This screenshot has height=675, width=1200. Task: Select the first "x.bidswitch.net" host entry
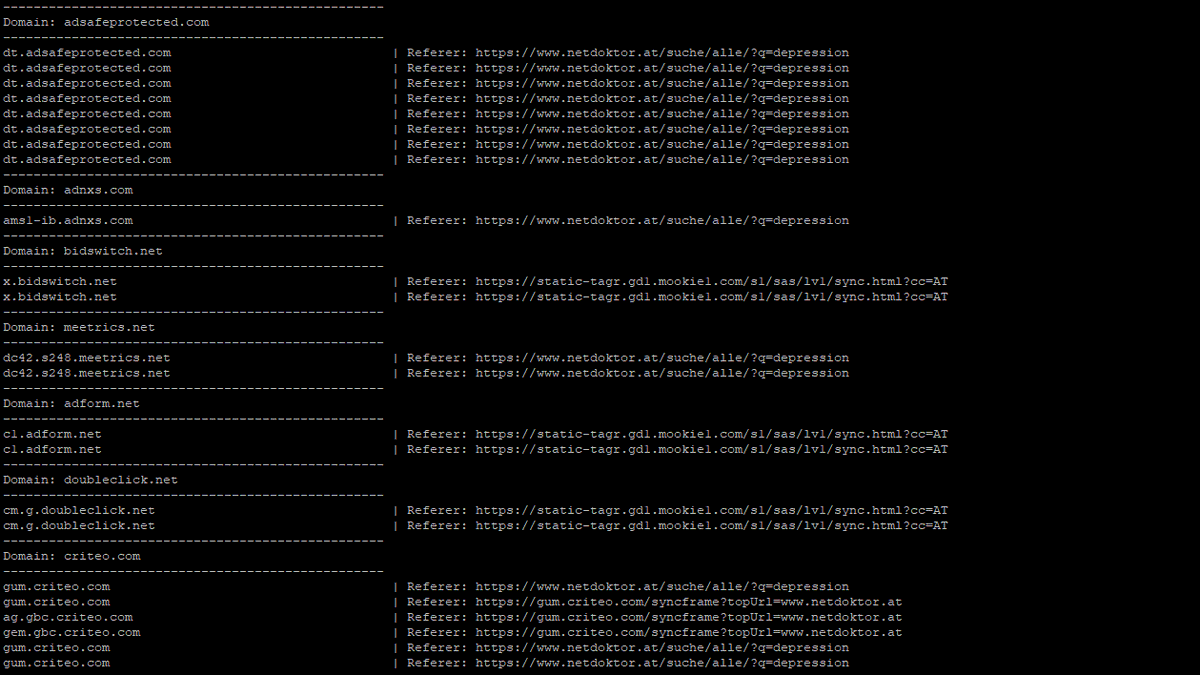tap(60, 281)
